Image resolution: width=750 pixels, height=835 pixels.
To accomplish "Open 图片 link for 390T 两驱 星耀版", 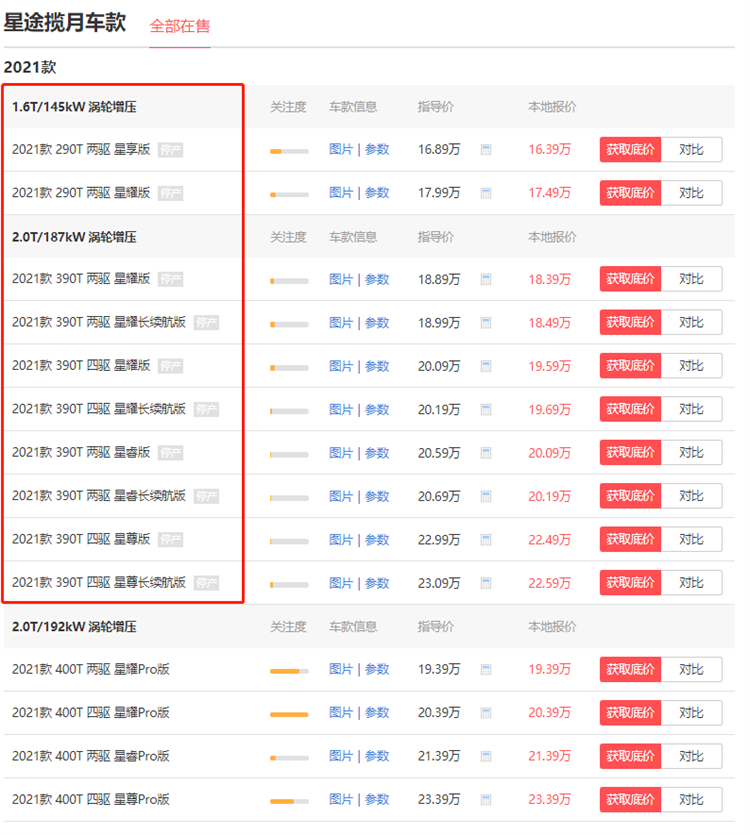I will 341,279.
